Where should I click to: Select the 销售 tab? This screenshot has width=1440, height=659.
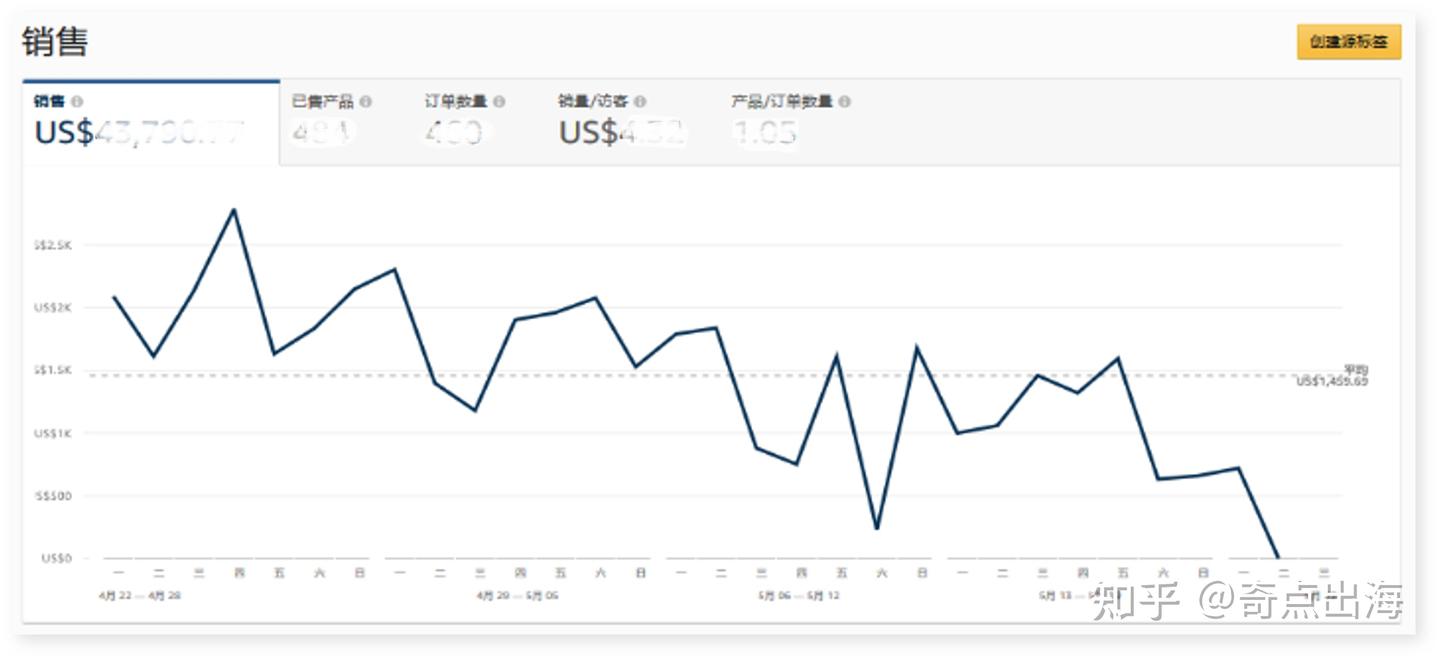point(150,122)
